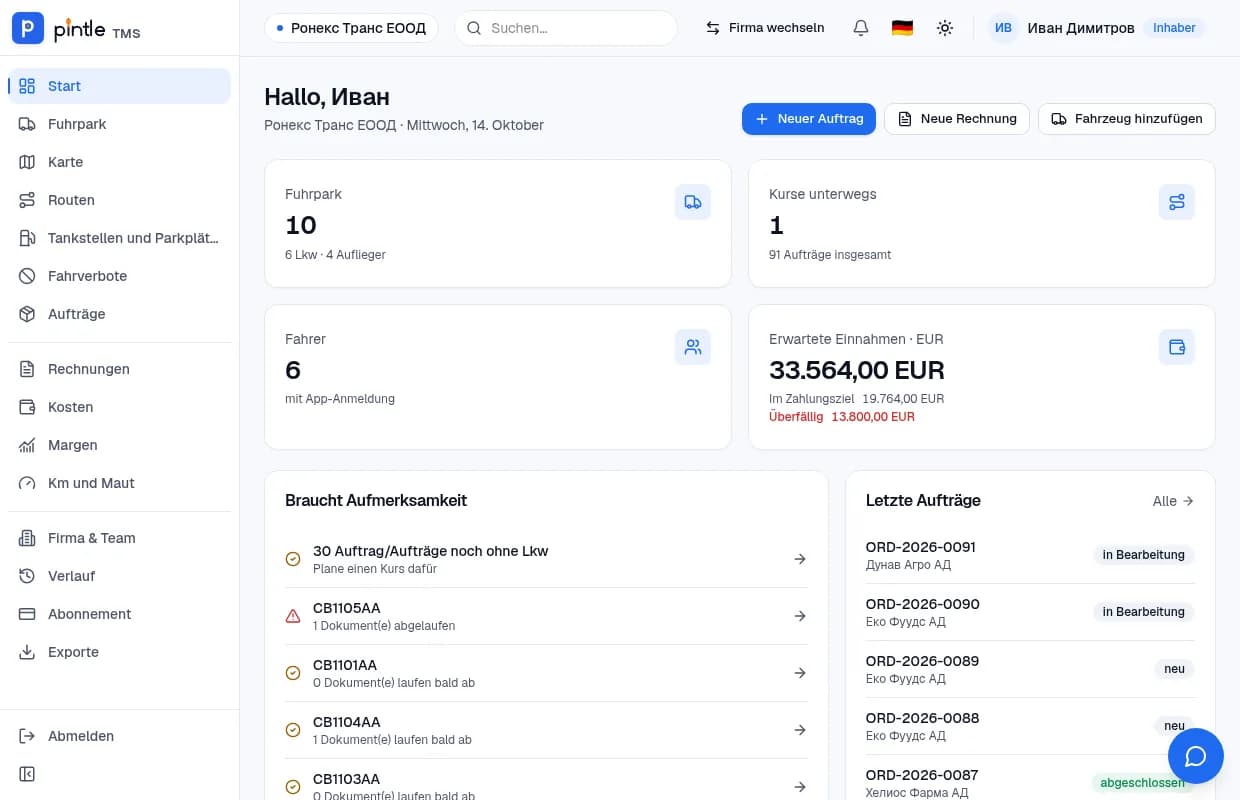Click the Alle link in Letzte Aufträge
Image resolution: width=1240 pixels, height=800 pixels.
[x=1174, y=501]
